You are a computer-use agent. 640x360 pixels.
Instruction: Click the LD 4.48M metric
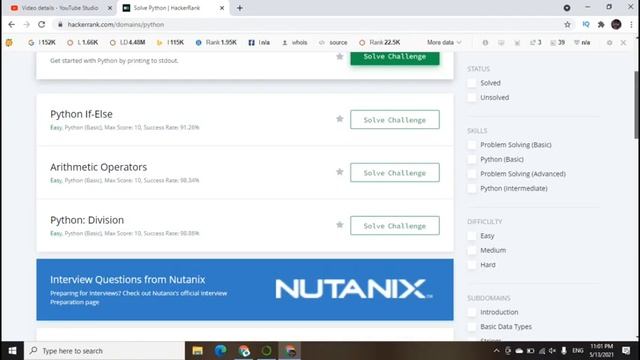128,42
